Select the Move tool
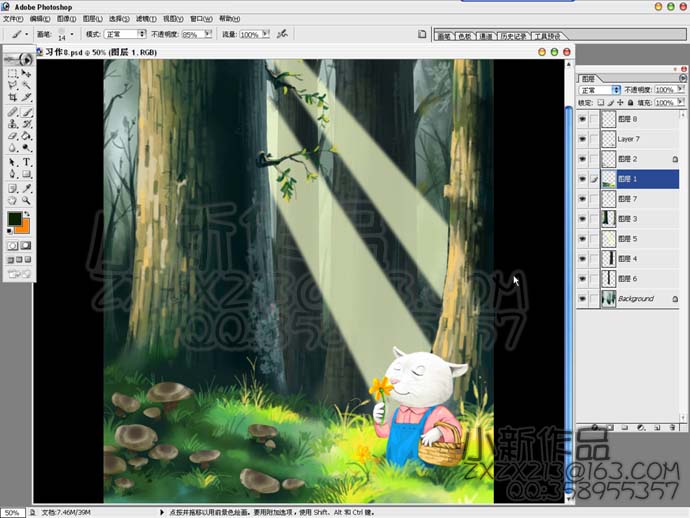This screenshot has width=690, height=518. pos(26,73)
